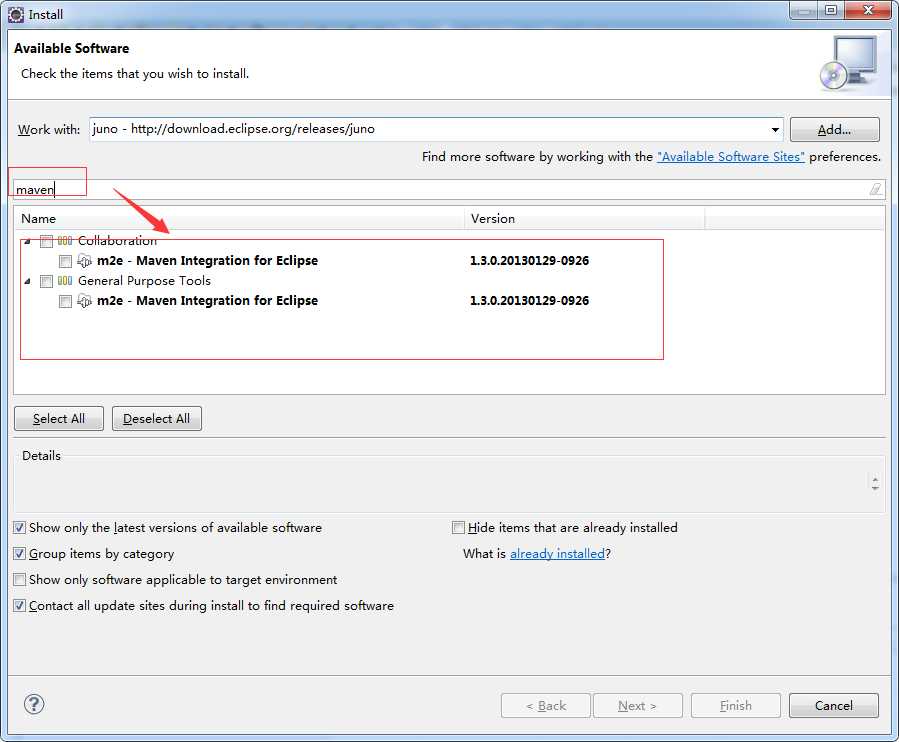The image size is (899, 742).
Task: Close the Install dialog window
Action: tap(868, 10)
